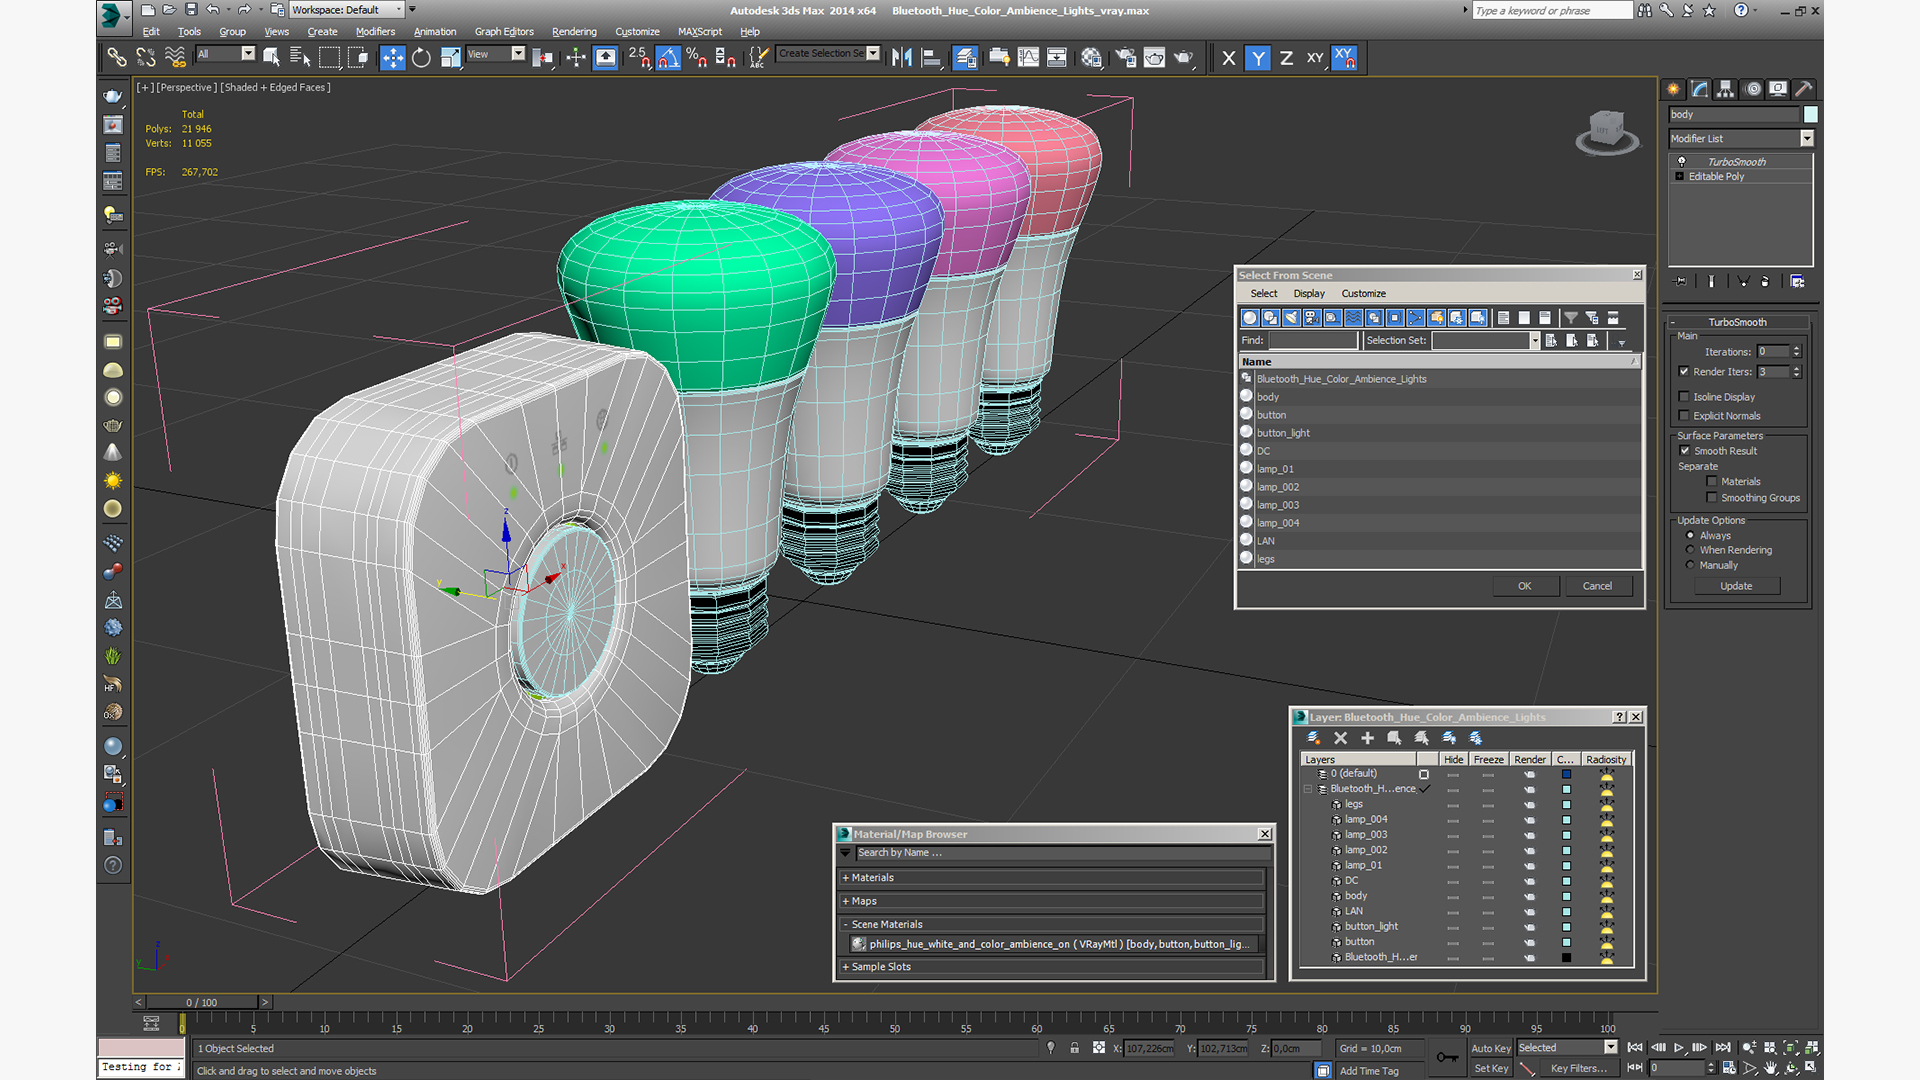Image resolution: width=1920 pixels, height=1080 pixels.
Task: Select the When Rendering update option
Action: click(x=1691, y=550)
